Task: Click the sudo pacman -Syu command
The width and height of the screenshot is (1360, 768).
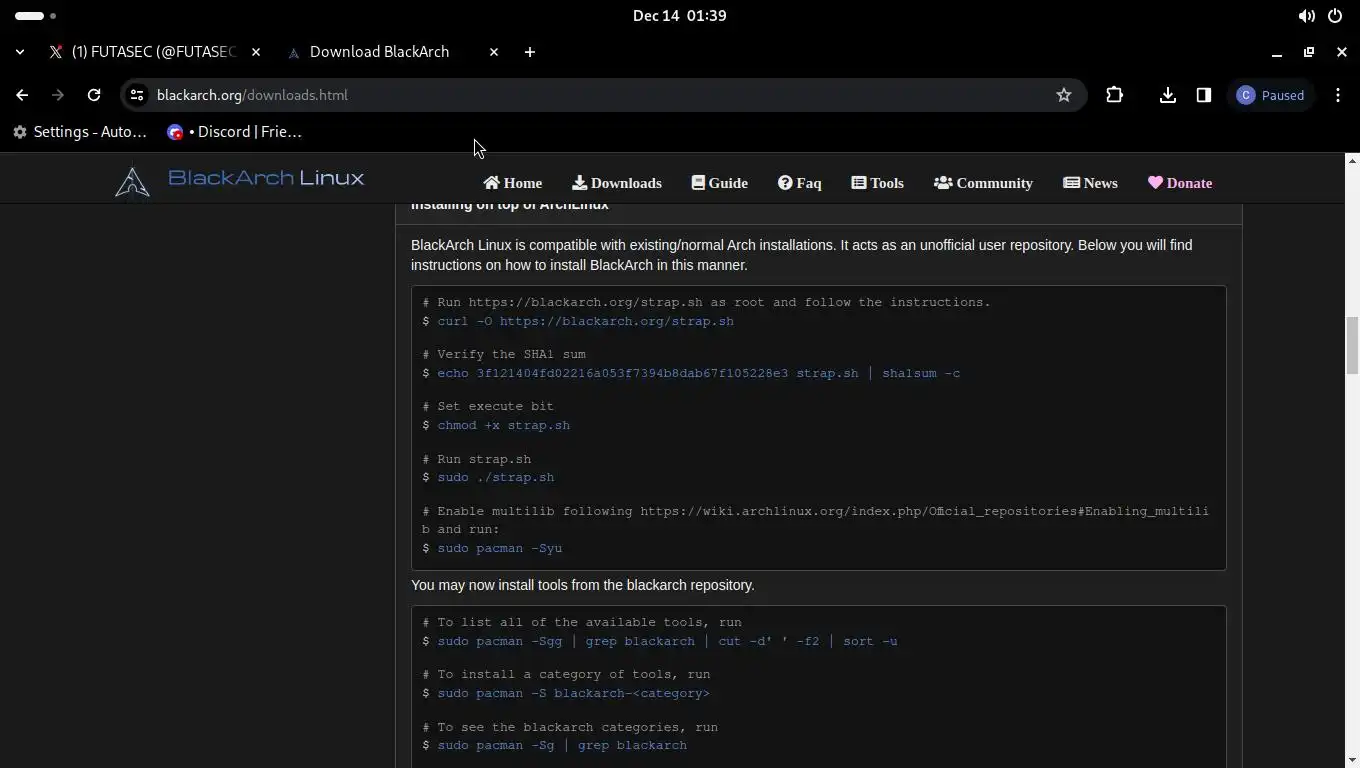Action: (499, 548)
